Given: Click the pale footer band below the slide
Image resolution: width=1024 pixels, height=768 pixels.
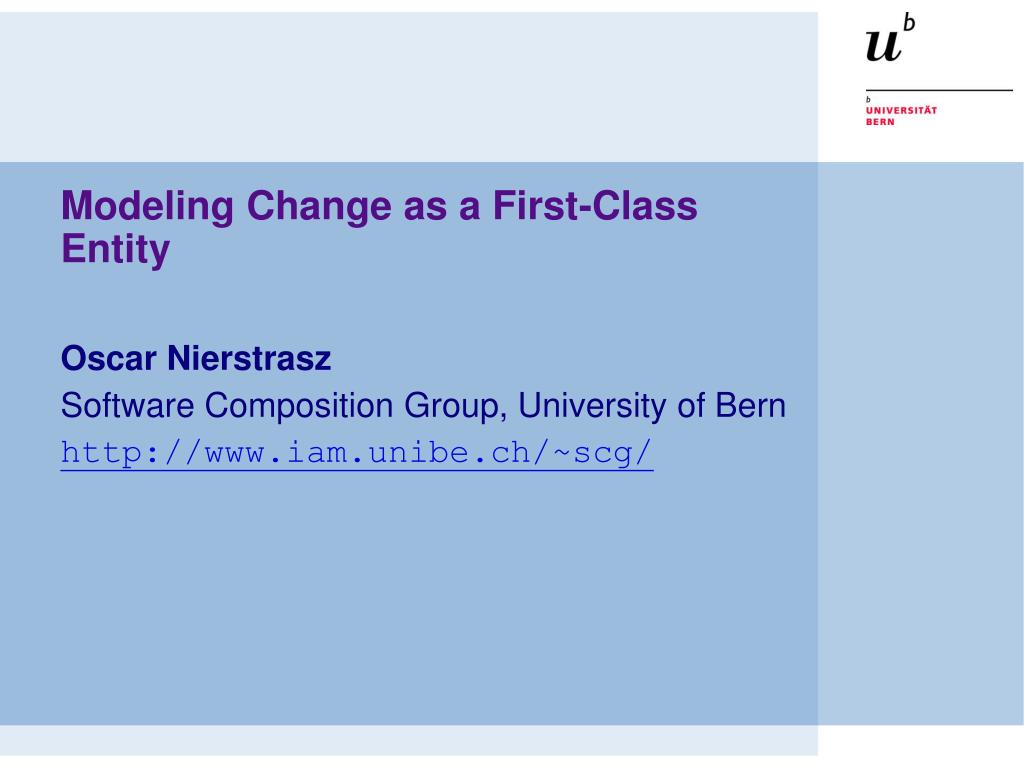Looking at the screenshot, I should tap(409, 740).
